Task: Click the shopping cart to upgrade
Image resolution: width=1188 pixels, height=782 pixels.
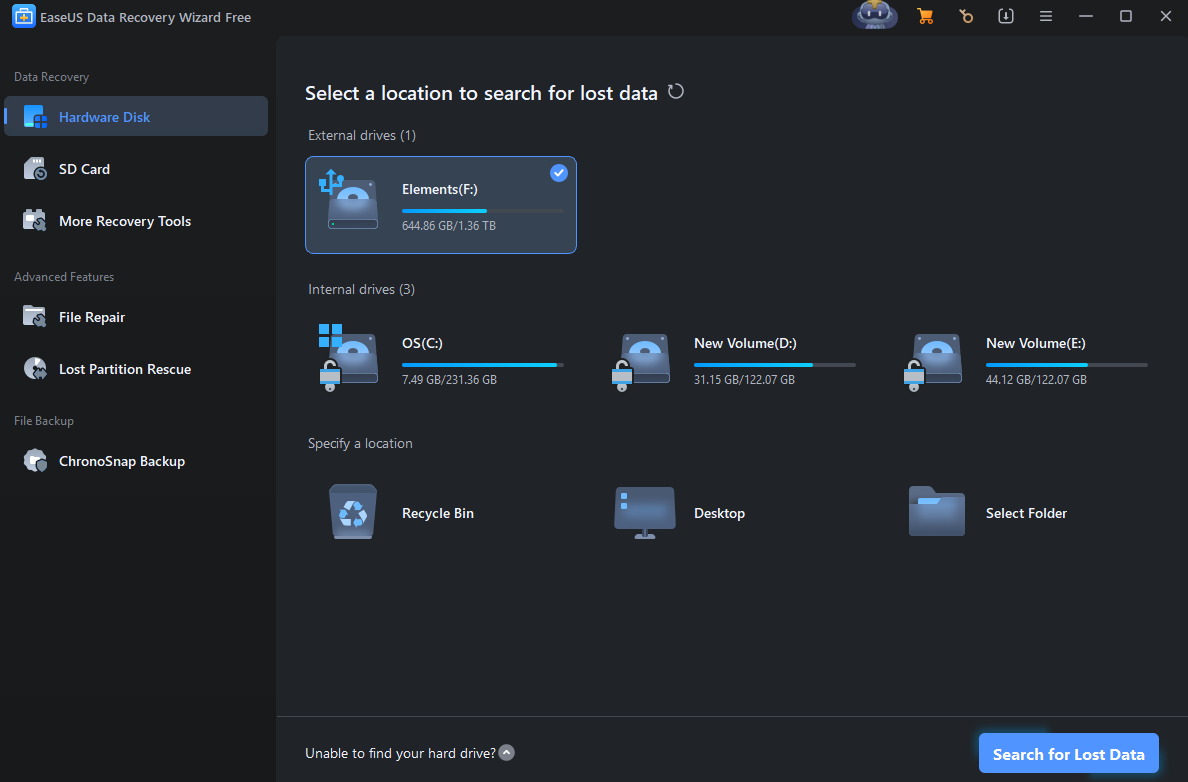Action: tap(925, 16)
